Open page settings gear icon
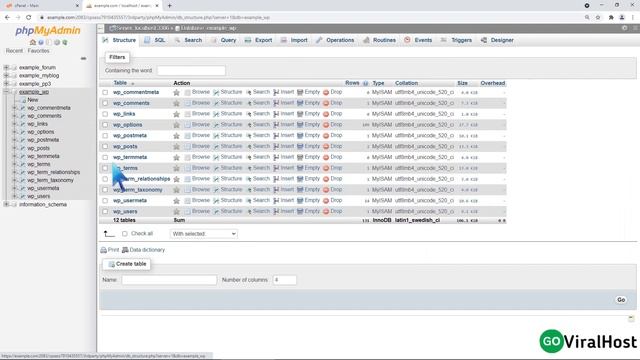This screenshot has width=640, height=360. click(624, 28)
